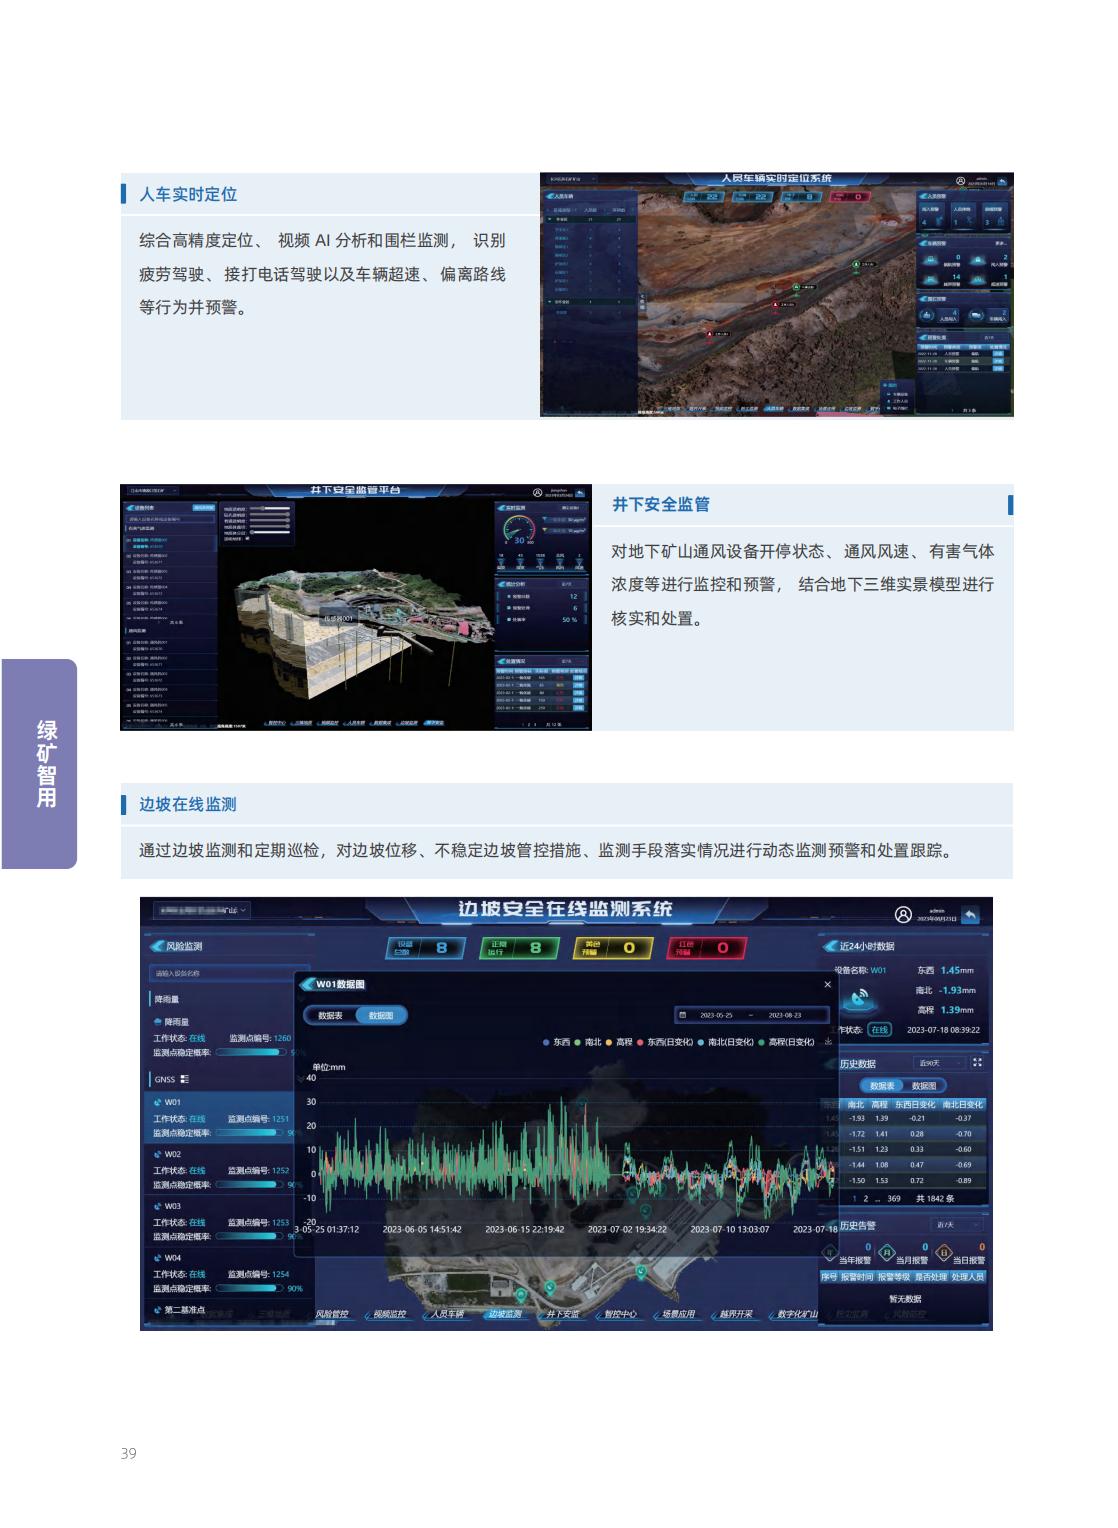Toggle the 东西(日变化) legend series

coord(665,1041)
